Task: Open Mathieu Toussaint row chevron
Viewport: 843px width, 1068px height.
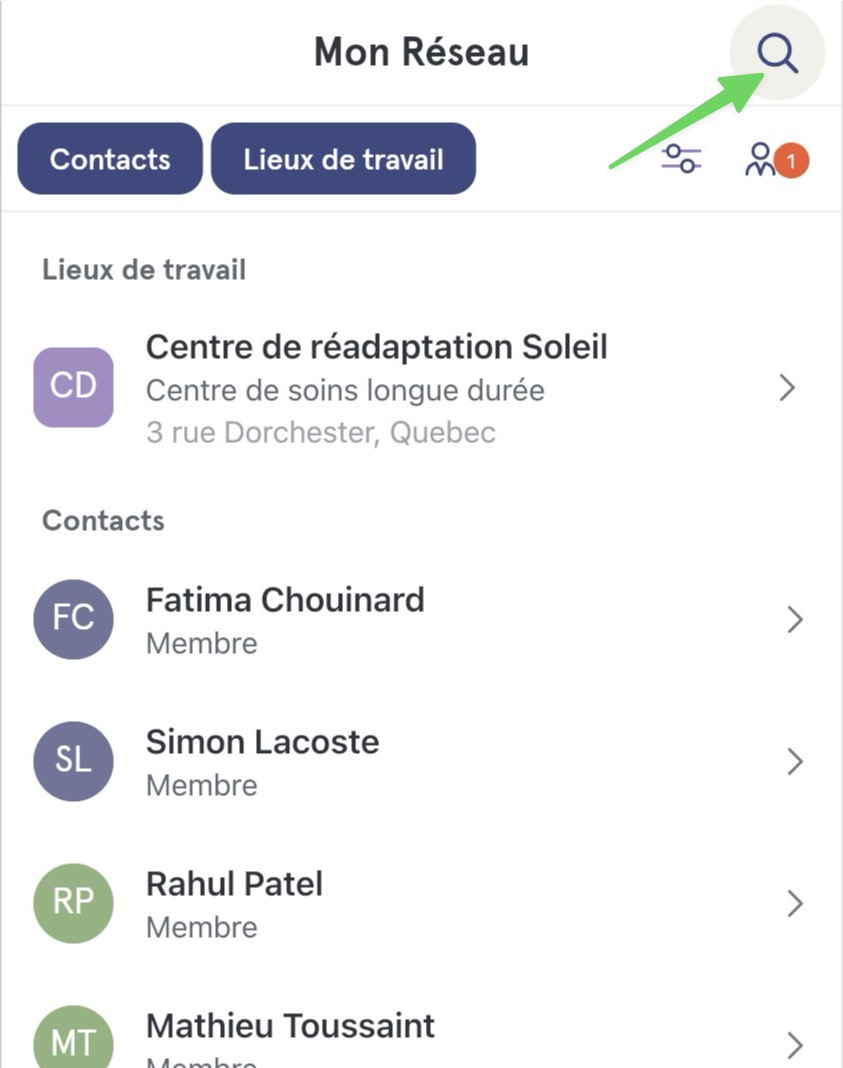Action: [x=795, y=1045]
